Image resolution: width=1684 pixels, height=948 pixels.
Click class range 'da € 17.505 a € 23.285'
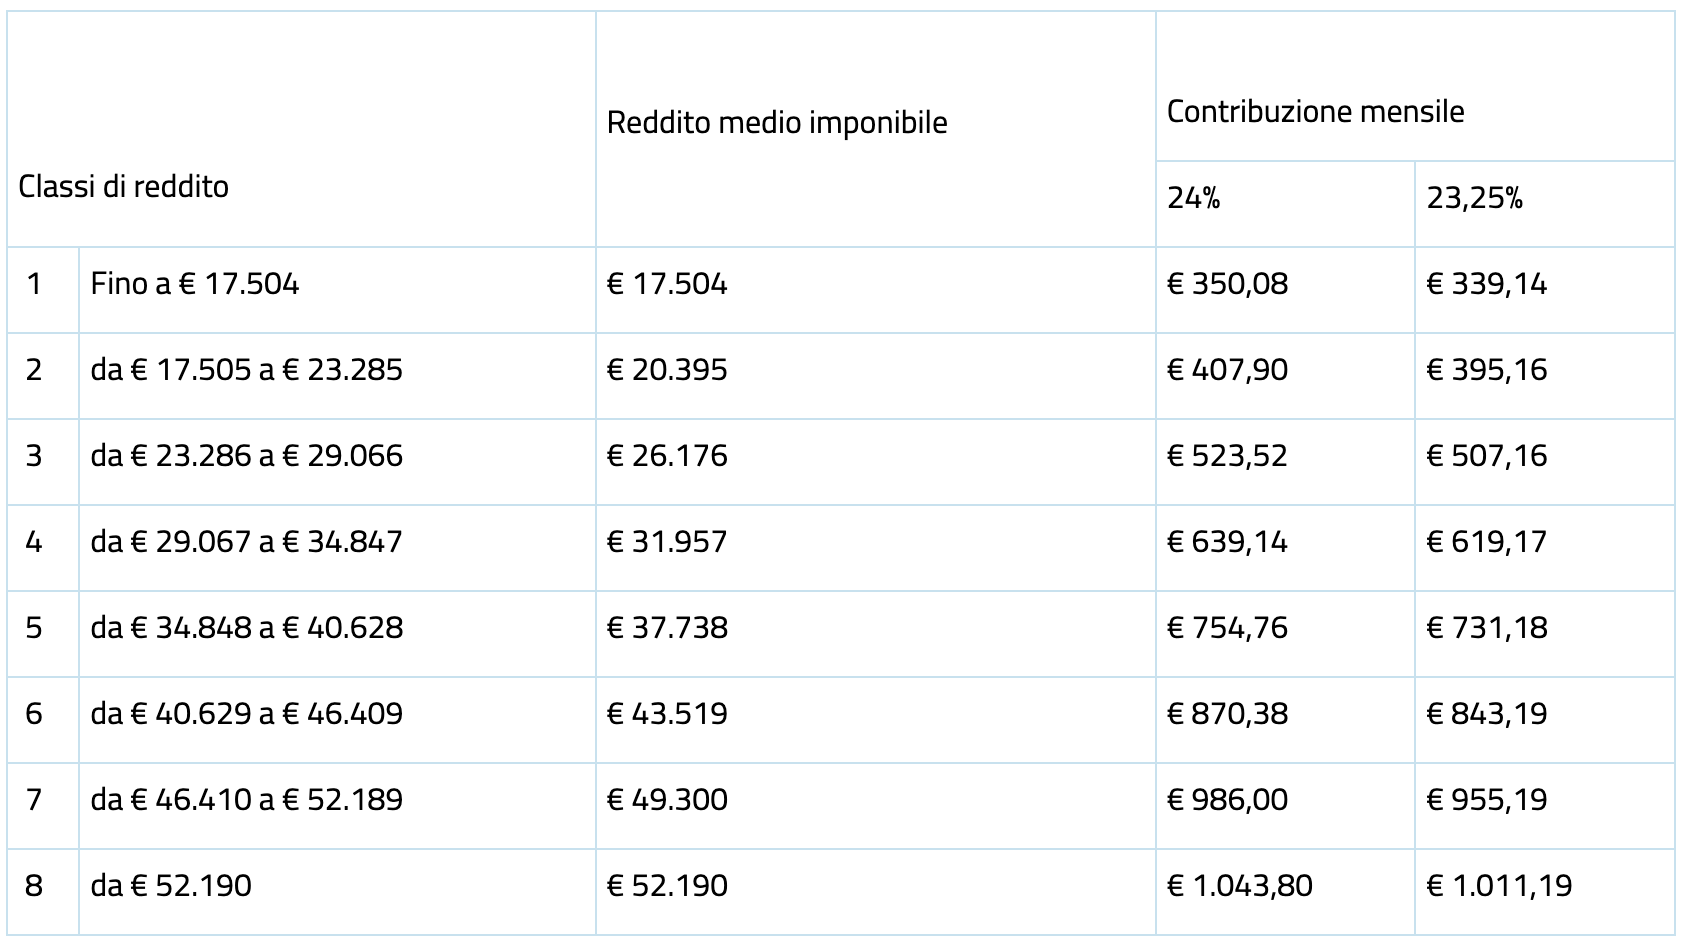tap(246, 370)
